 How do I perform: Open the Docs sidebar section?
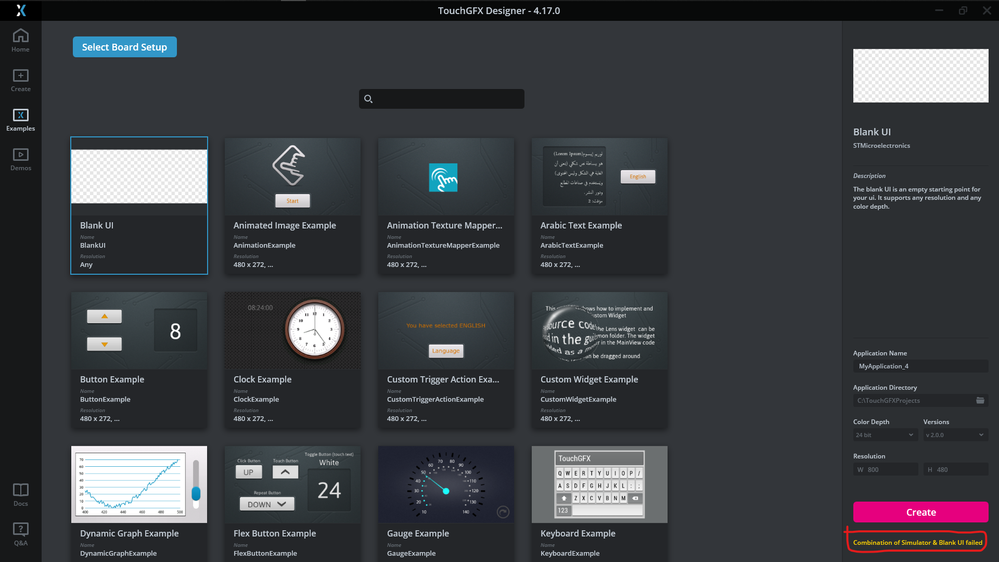click(20, 494)
